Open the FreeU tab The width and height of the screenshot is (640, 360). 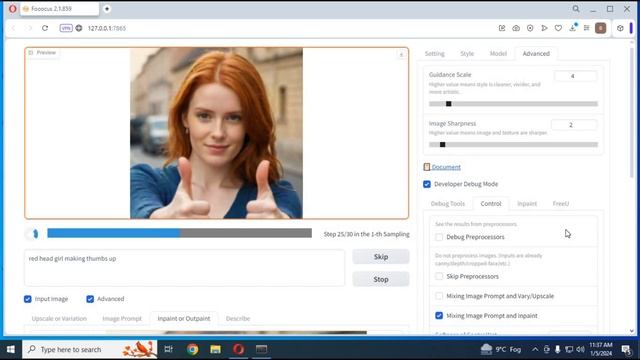pos(561,204)
